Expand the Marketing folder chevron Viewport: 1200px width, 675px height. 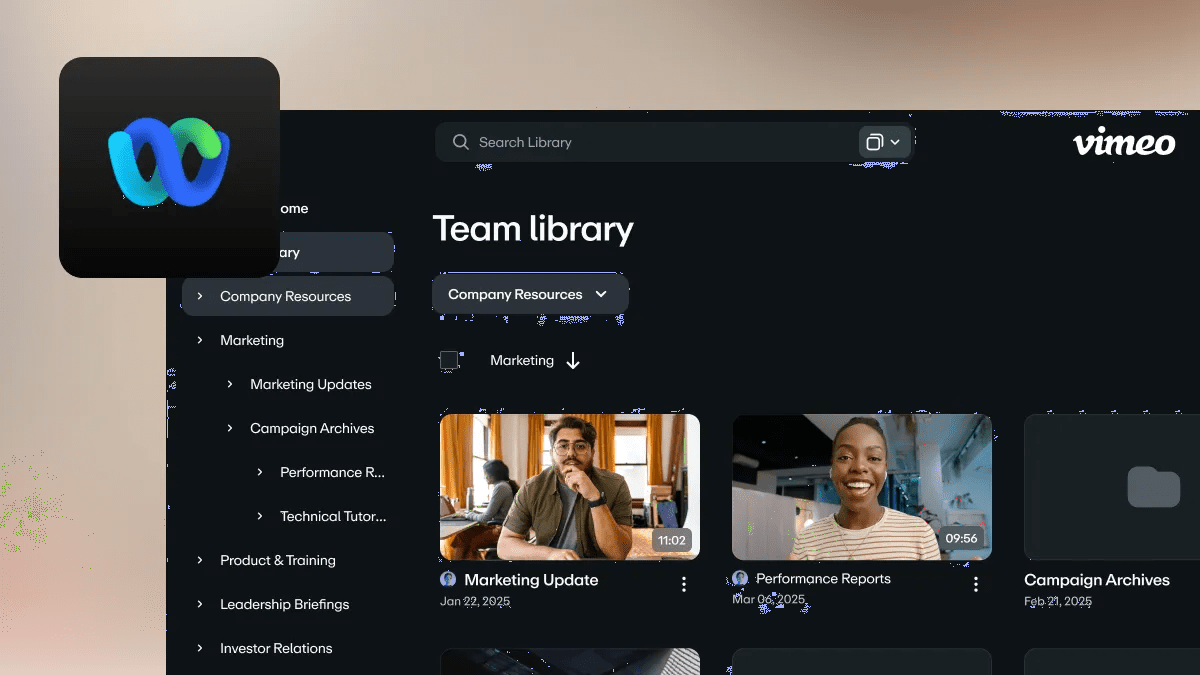200,340
